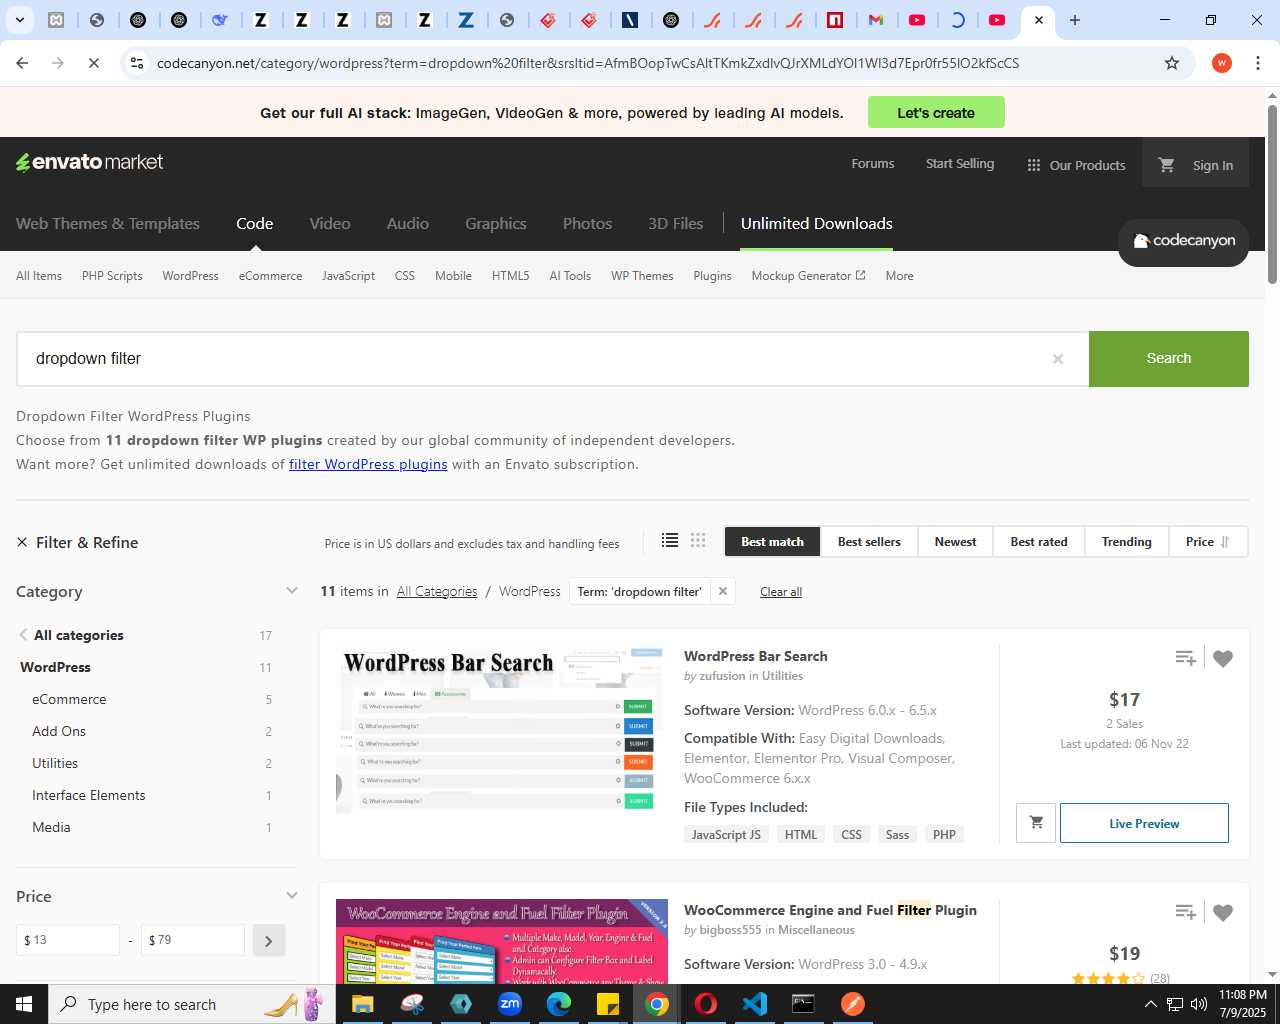The height and width of the screenshot is (1024, 1280).
Task: Open Unlimited Downloads tab
Action: click(817, 223)
